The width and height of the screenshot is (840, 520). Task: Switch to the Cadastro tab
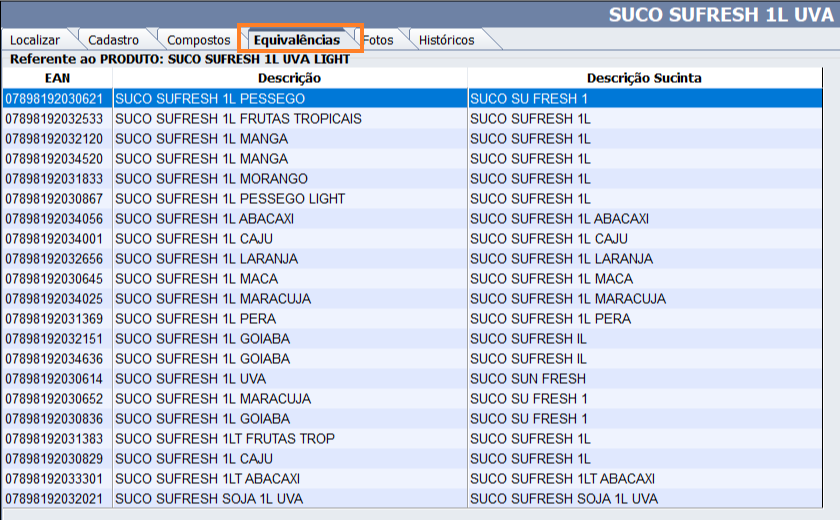coord(113,40)
